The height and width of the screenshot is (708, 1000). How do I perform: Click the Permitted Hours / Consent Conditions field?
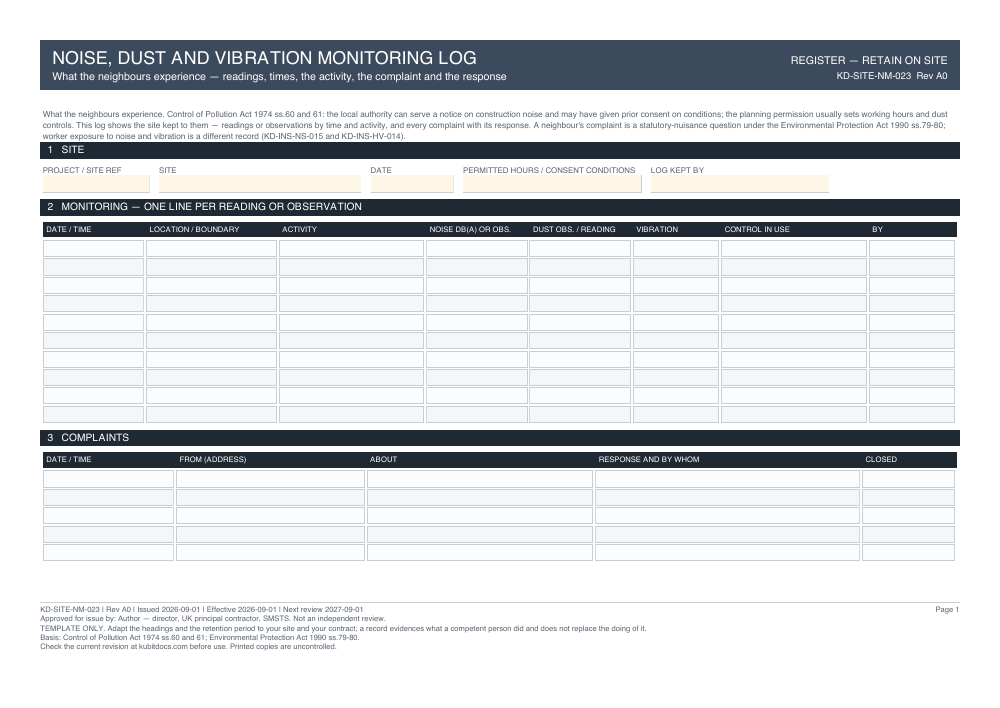click(x=552, y=184)
